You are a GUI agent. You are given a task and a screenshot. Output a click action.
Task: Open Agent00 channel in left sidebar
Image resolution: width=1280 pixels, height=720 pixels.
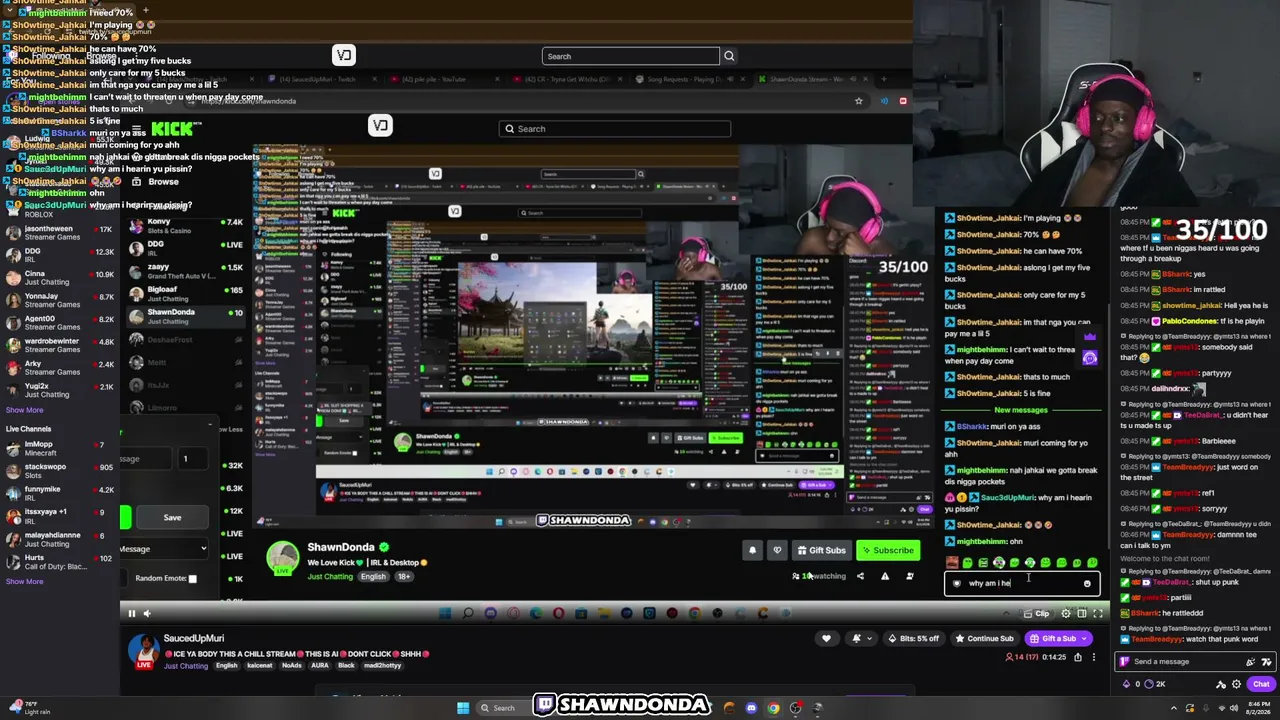pos(60,323)
